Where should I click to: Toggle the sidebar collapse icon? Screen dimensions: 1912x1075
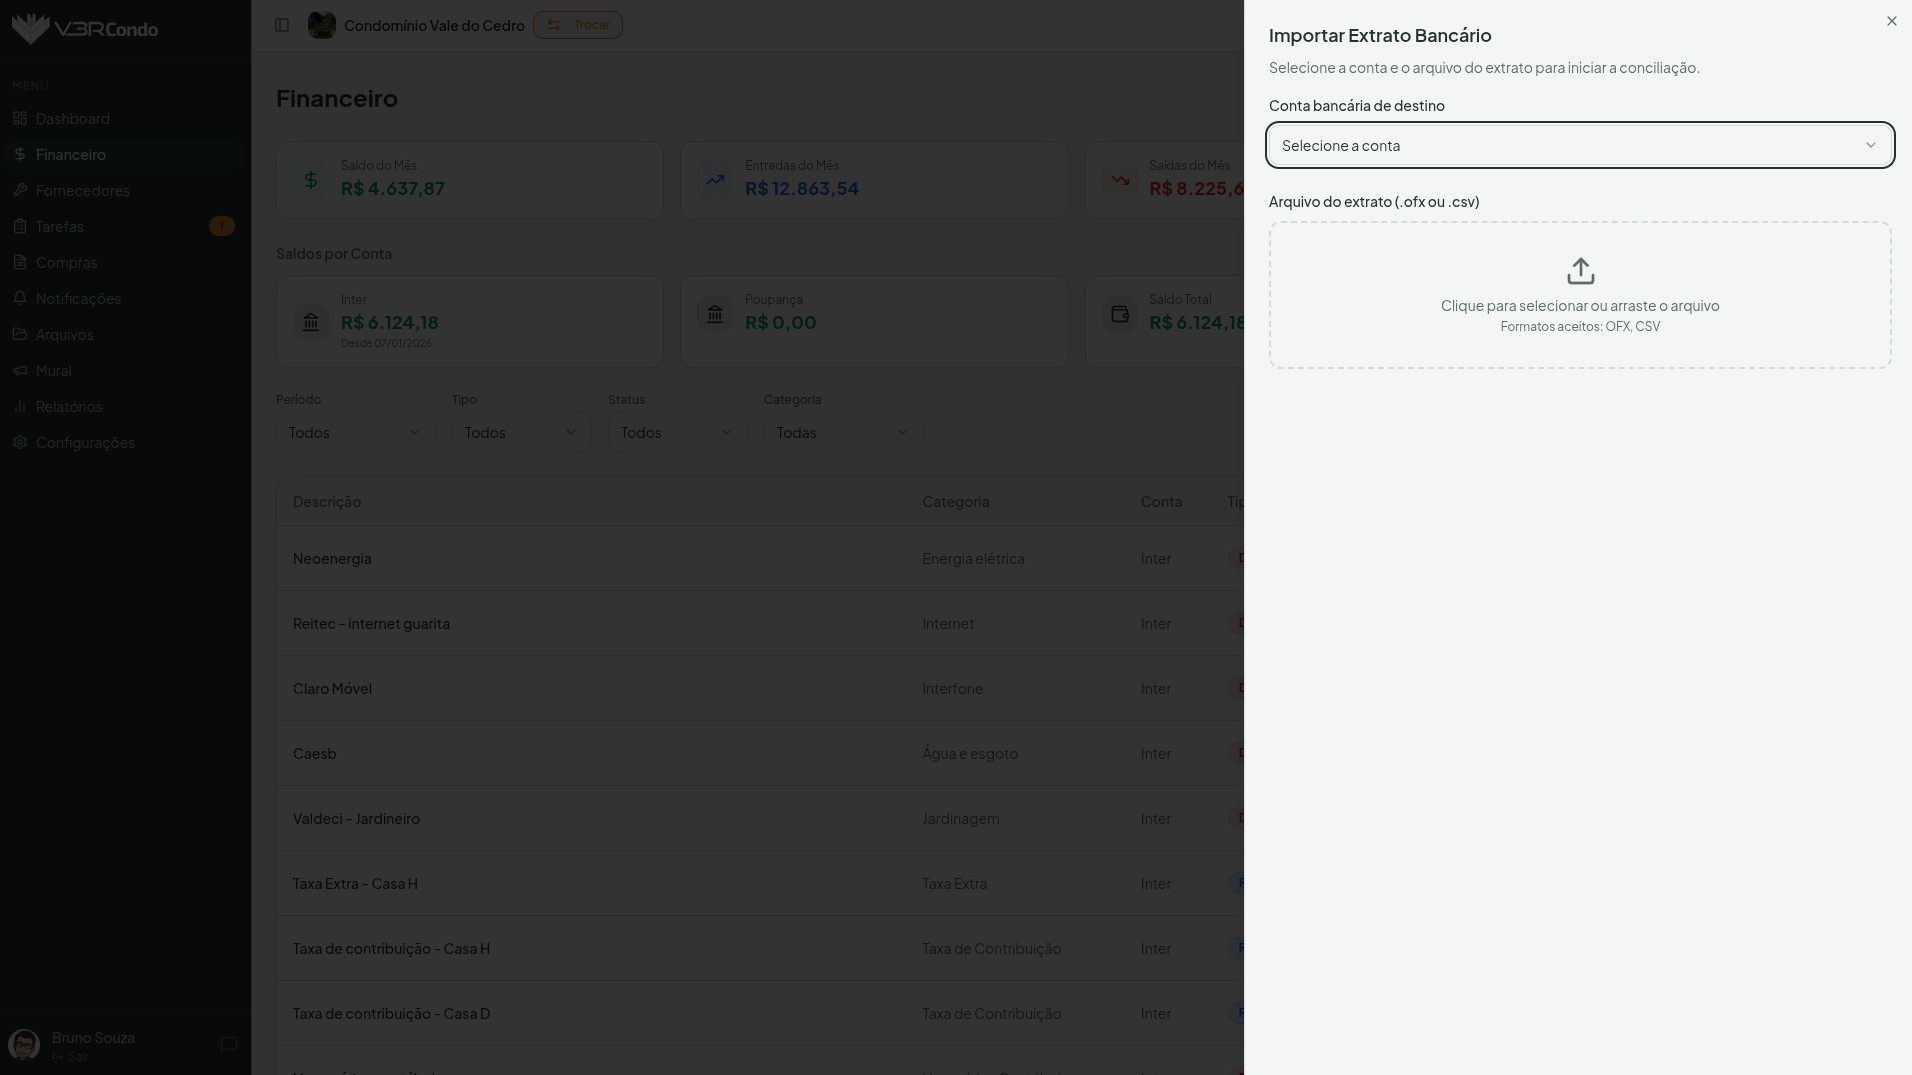coord(282,25)
